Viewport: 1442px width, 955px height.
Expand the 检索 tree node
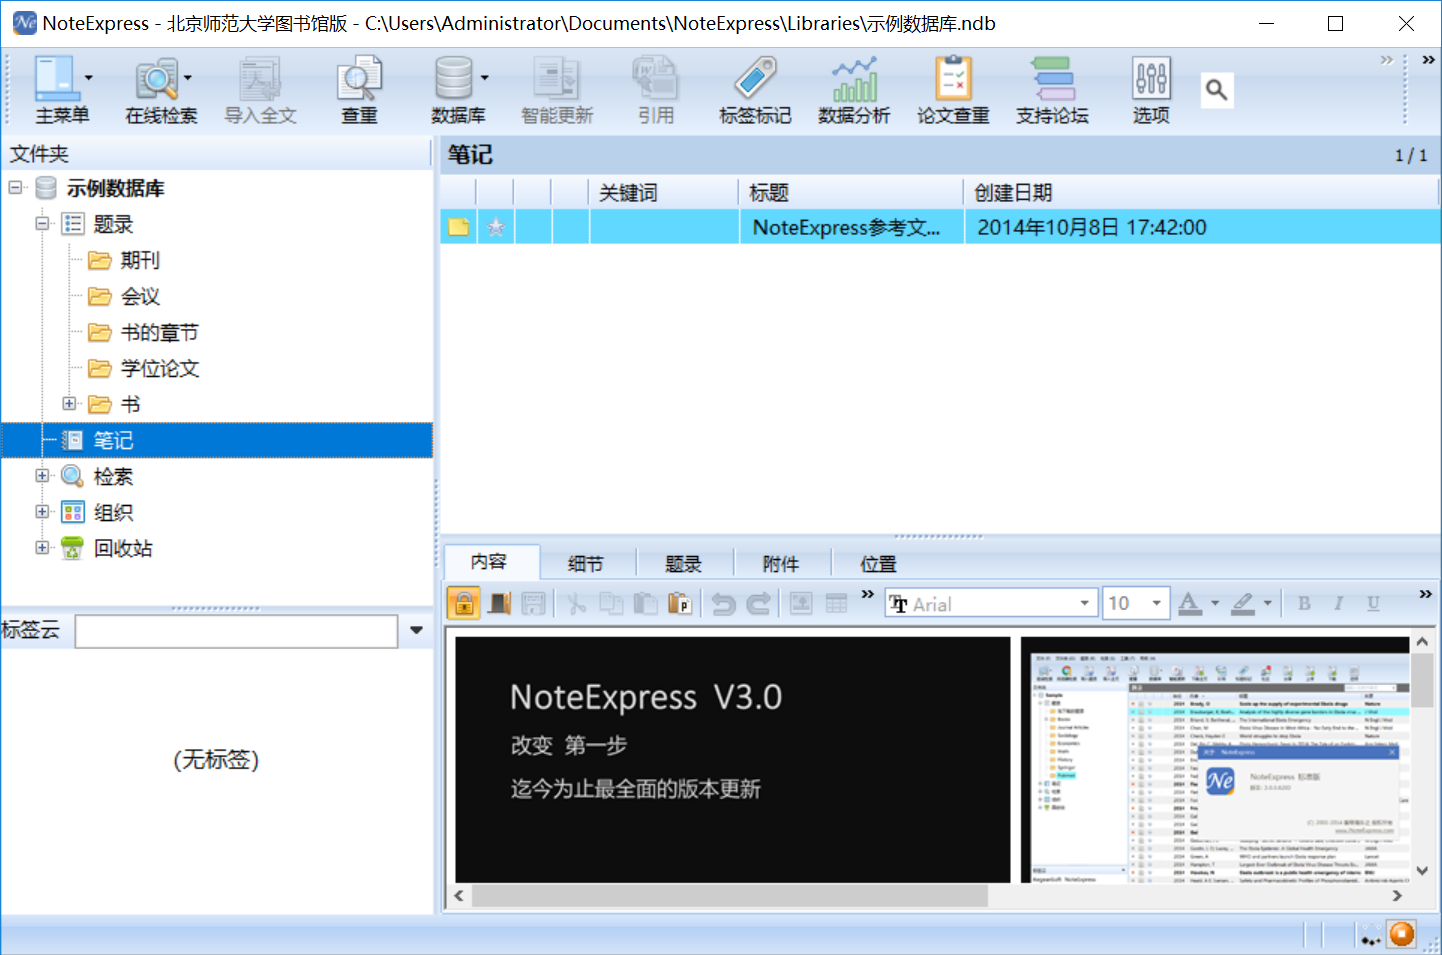click(x=42, y=475)
